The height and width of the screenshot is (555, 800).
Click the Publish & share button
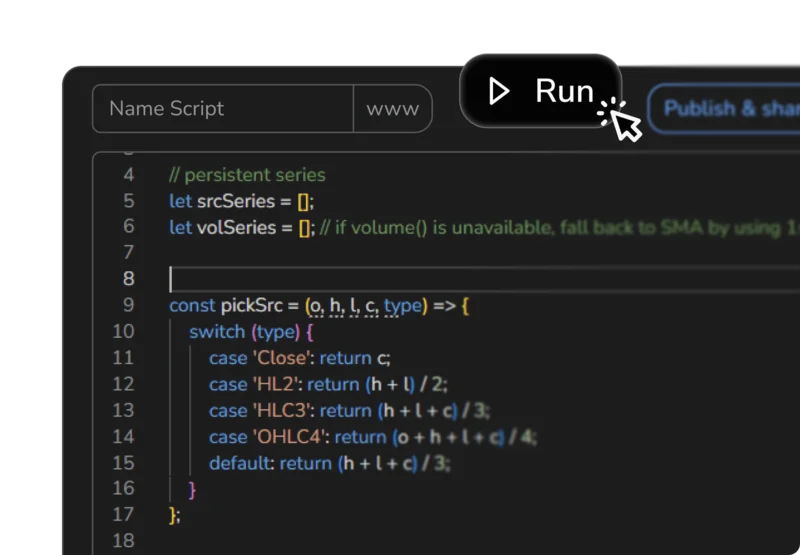724,109
